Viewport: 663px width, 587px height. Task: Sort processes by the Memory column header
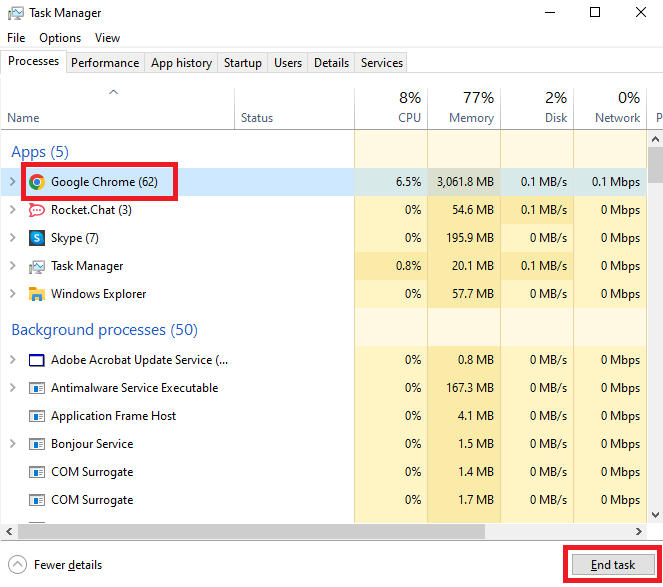(464, 108)
